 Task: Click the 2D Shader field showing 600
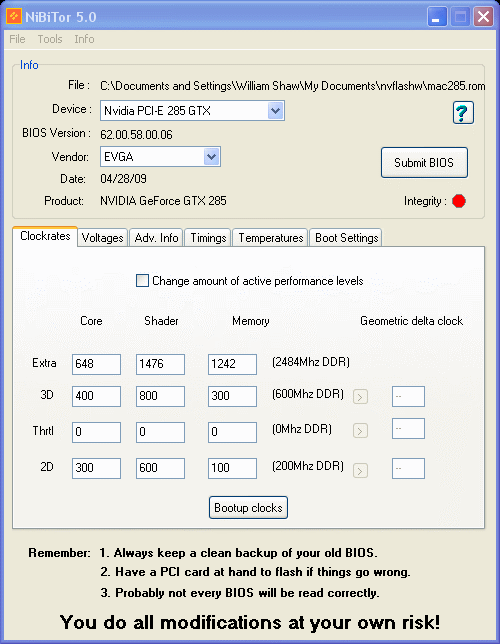point(160,468)
